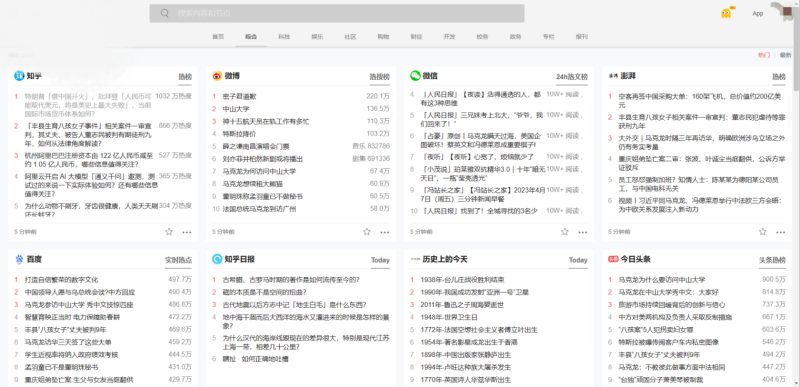Favorite the 澎湃 card with star
The width and height of the screenshot is (800, 387).
763,231
